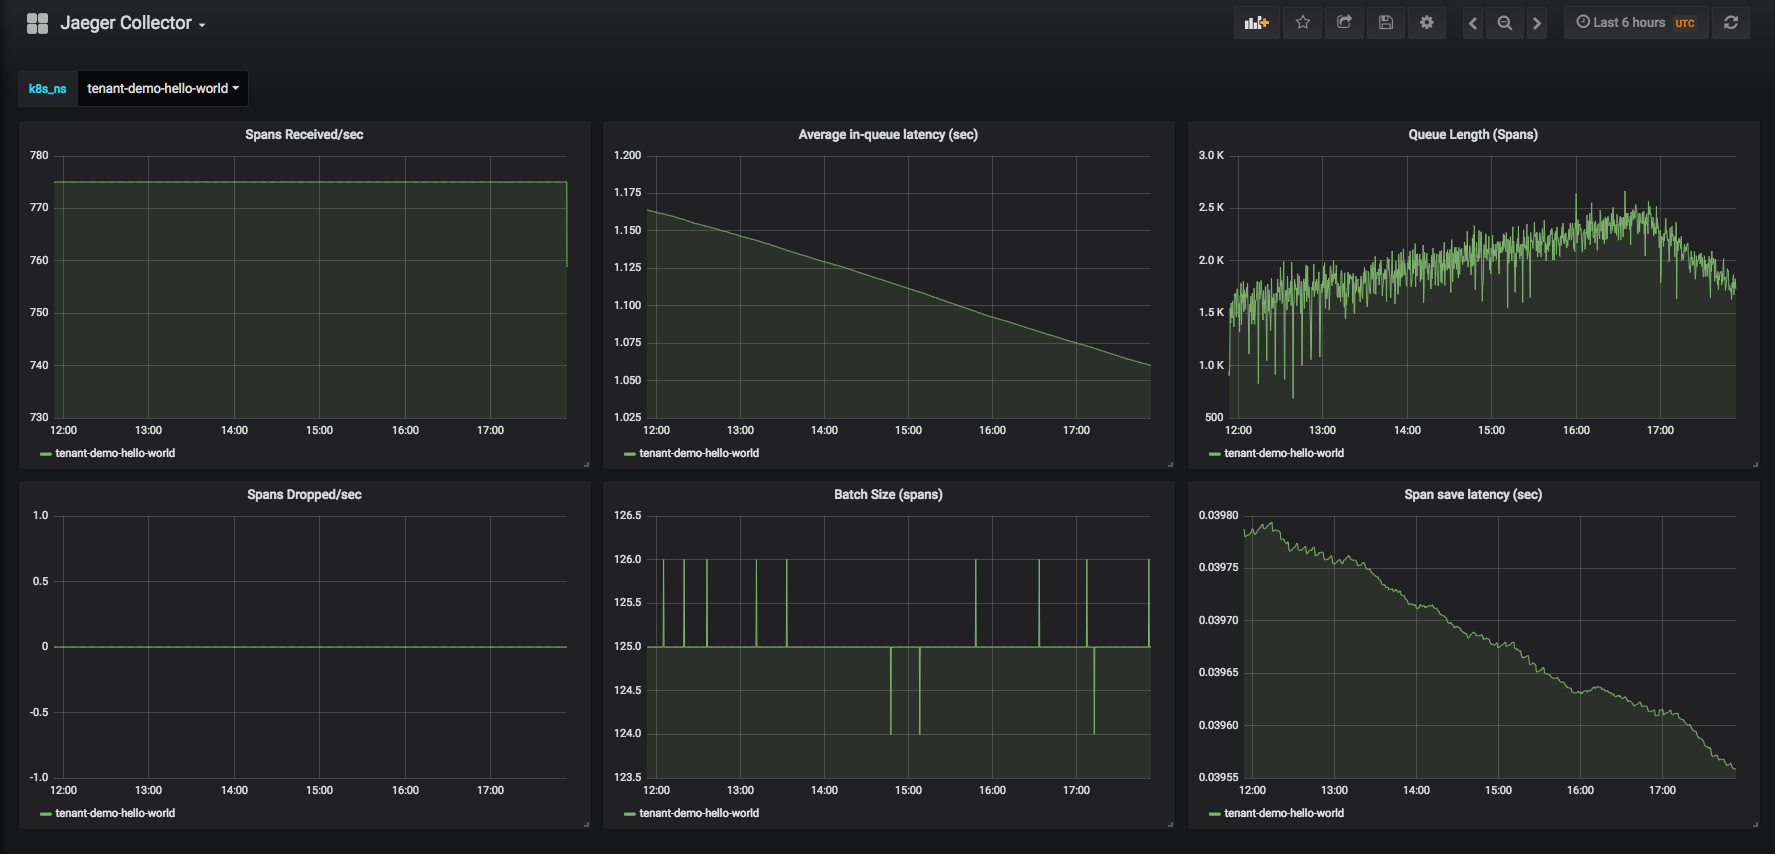
Task: Shift time range forward with right arrow
Action: (x=1537, y=23)
